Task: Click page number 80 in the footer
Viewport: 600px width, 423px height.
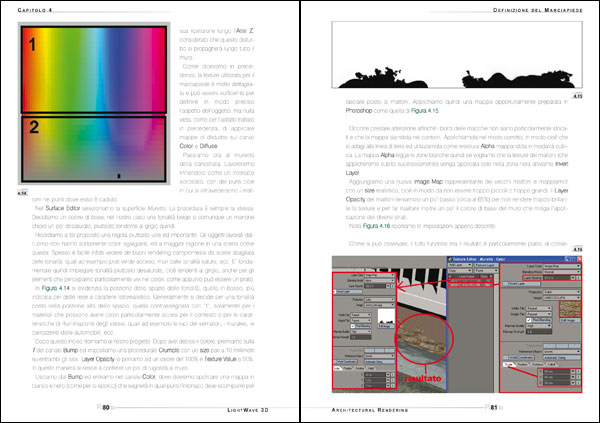Action: coord(106,408)
